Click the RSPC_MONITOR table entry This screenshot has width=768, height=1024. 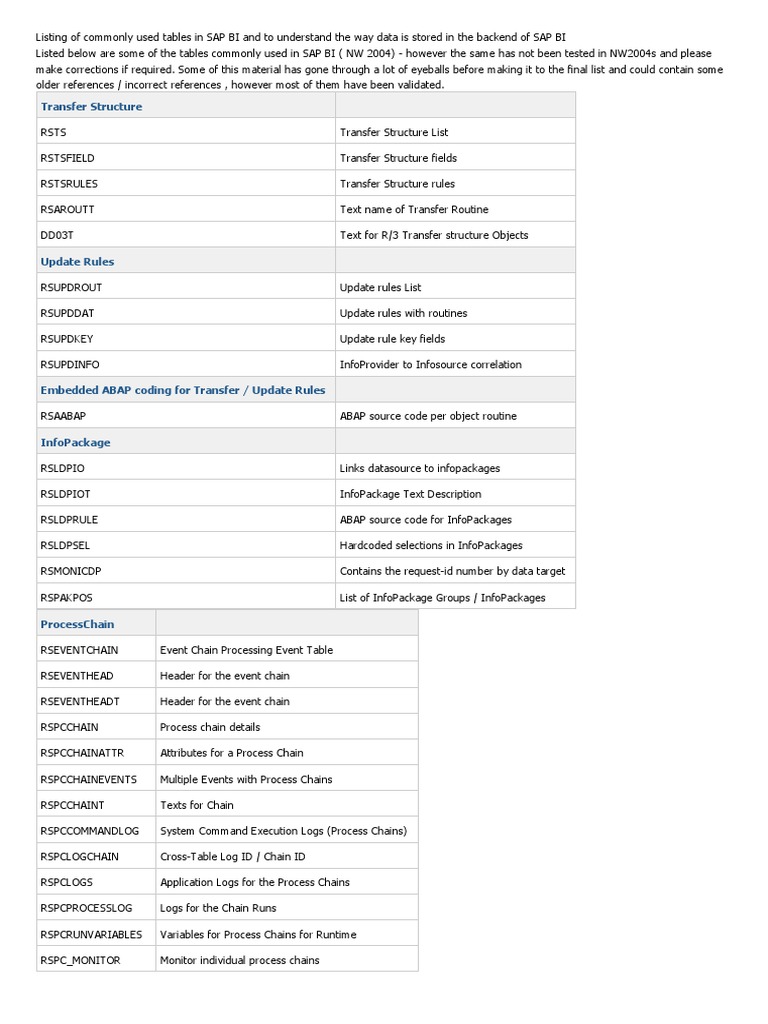pos(80,960)
